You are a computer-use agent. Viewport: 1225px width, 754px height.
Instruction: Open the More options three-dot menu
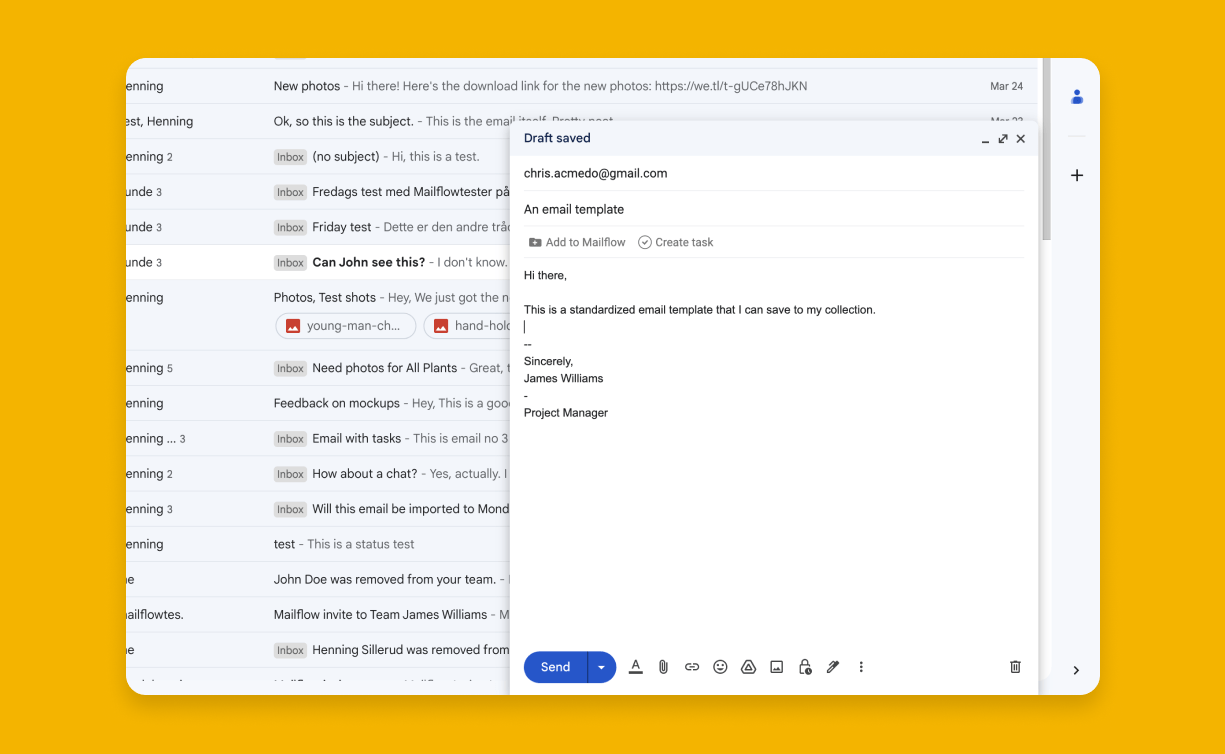pos(861,666)
